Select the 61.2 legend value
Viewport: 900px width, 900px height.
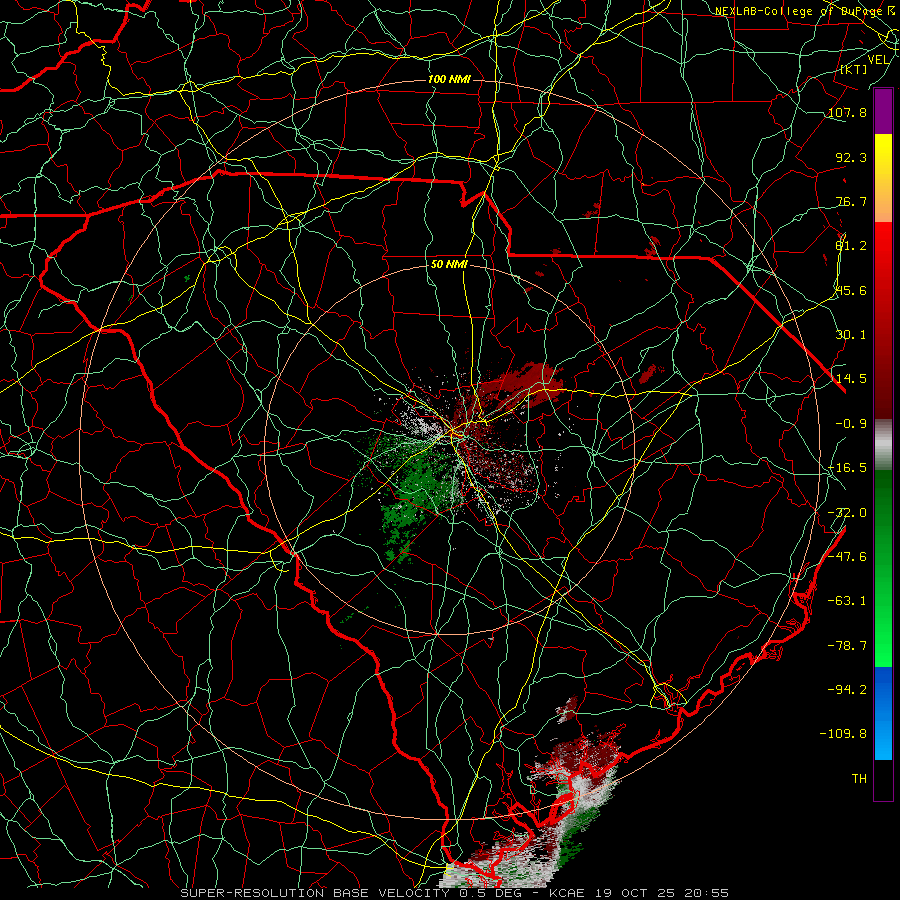851,246
